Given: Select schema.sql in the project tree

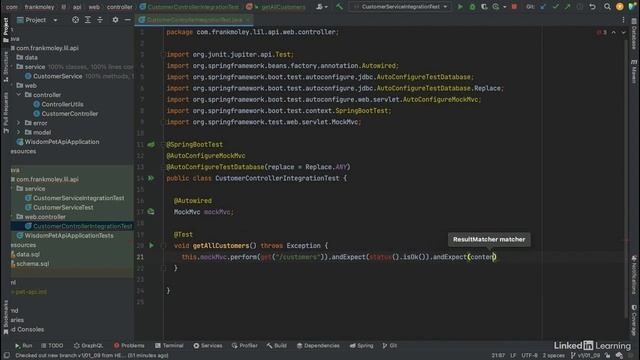Looking at the screenshot, I should pos(30,264).
